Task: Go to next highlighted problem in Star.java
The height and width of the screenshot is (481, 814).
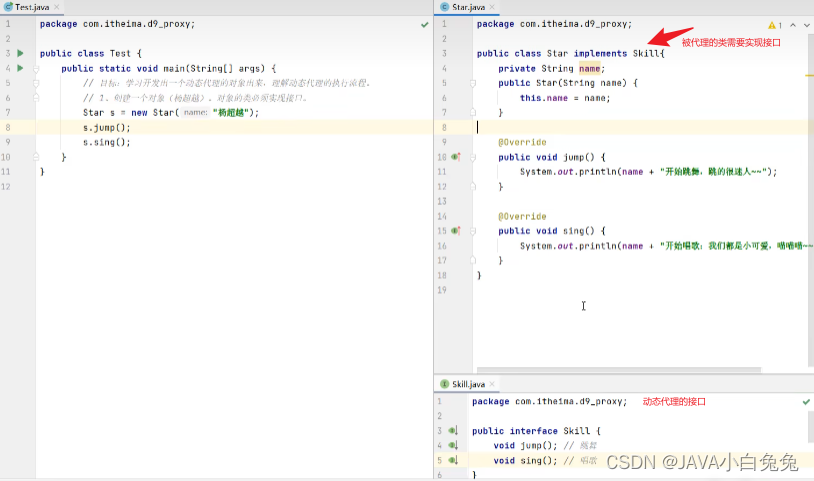Action: click(x=807, y=25)
